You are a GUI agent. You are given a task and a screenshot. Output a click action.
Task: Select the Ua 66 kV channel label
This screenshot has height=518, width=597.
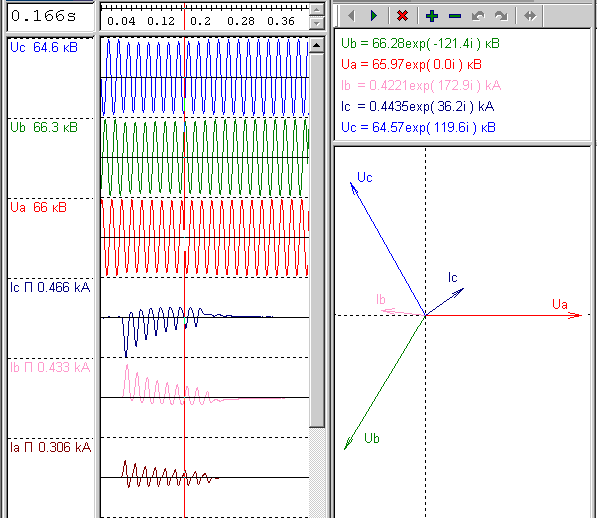tap(38, 208)
